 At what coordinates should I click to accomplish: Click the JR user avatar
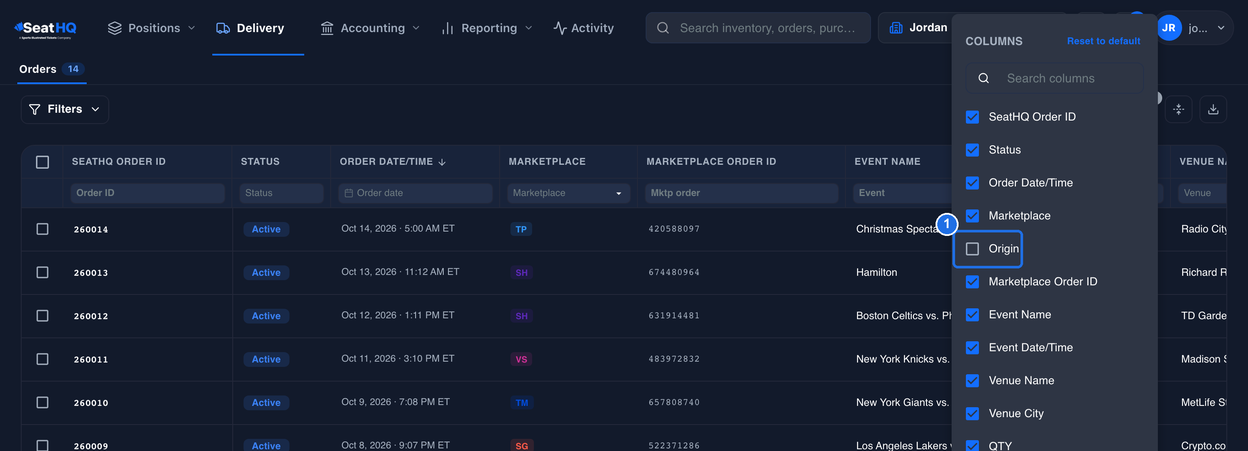(1169, 28)
